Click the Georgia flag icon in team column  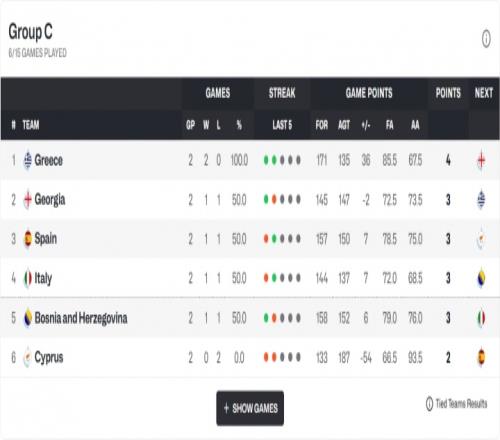pyautogui.click(x=28, y=200)
